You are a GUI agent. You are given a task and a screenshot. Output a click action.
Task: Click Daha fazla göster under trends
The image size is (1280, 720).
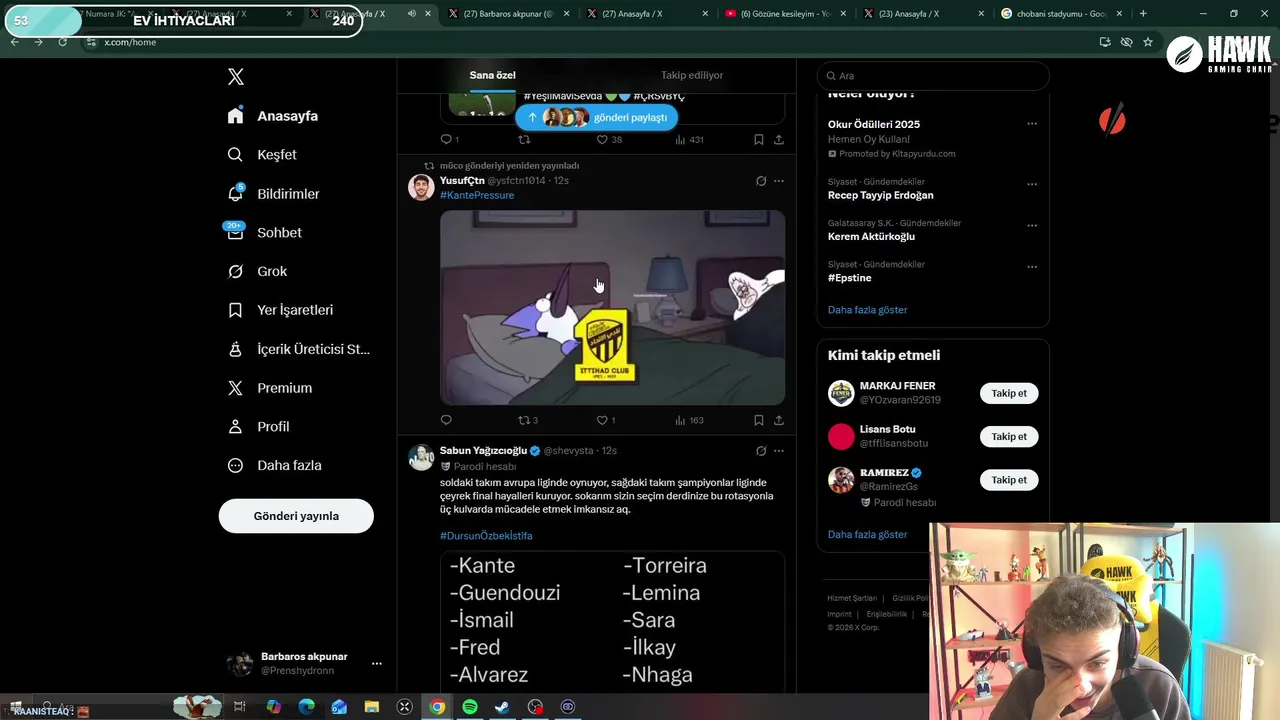tap(867, 310)
